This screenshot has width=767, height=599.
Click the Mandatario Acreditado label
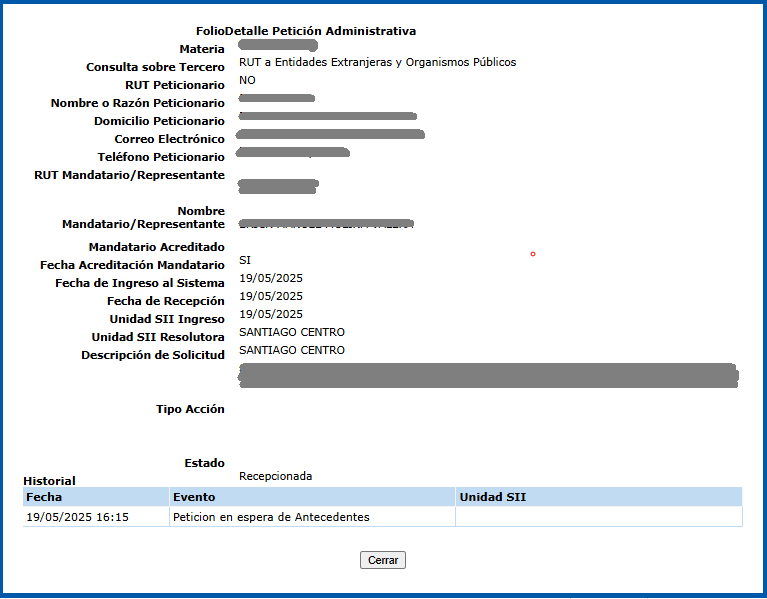coord(157,247)
